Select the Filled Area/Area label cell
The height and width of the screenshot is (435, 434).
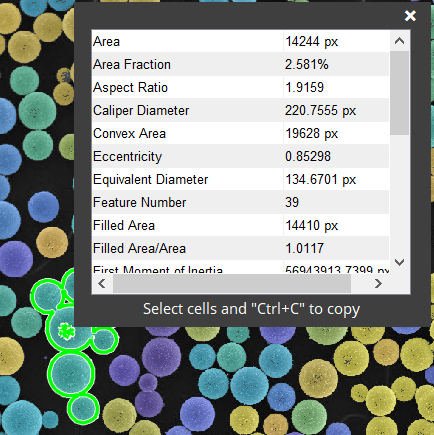187,248
